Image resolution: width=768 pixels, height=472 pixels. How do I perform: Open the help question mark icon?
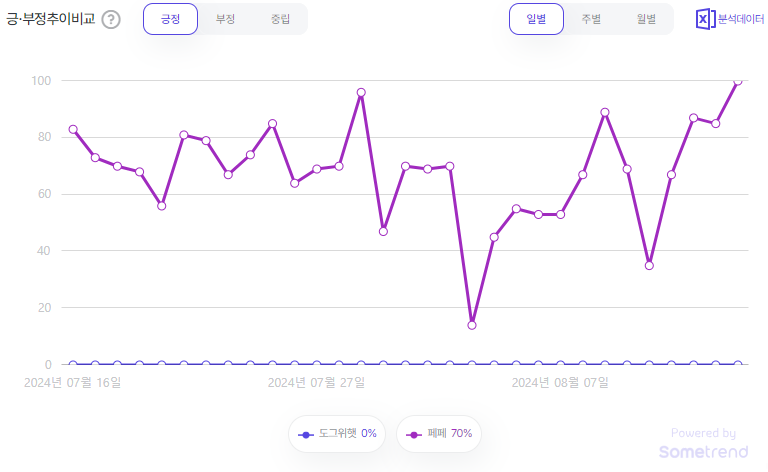click(111, 20)
